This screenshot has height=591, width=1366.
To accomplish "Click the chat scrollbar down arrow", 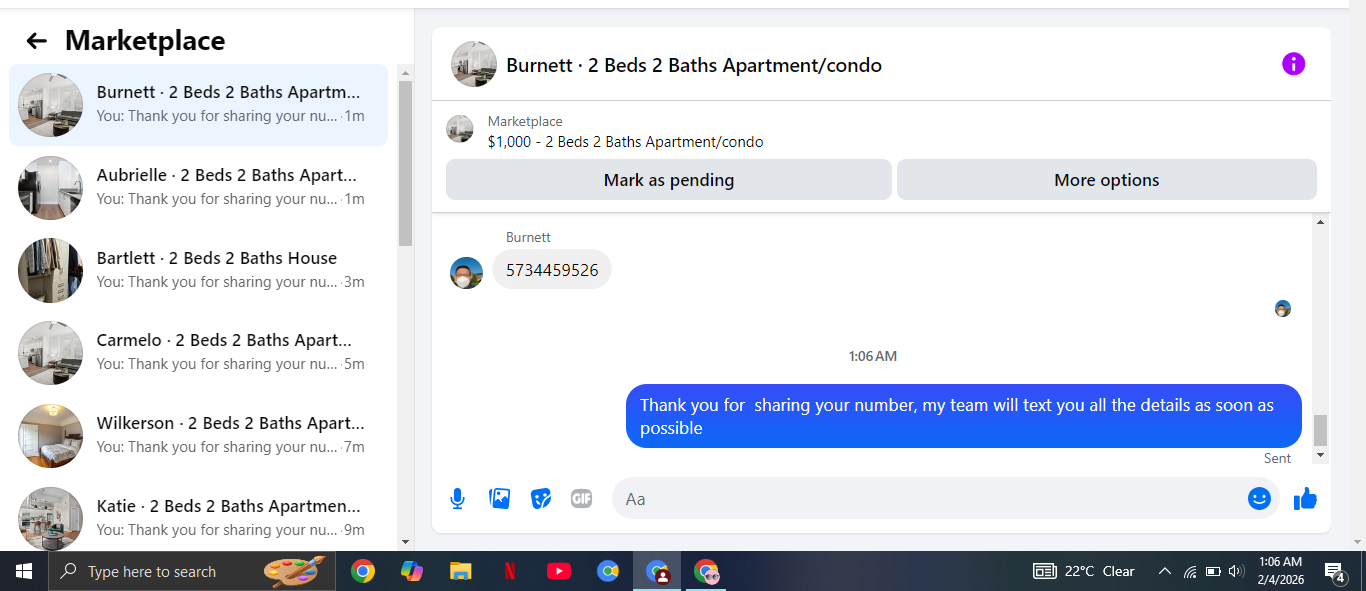I will coord(1320,455).
